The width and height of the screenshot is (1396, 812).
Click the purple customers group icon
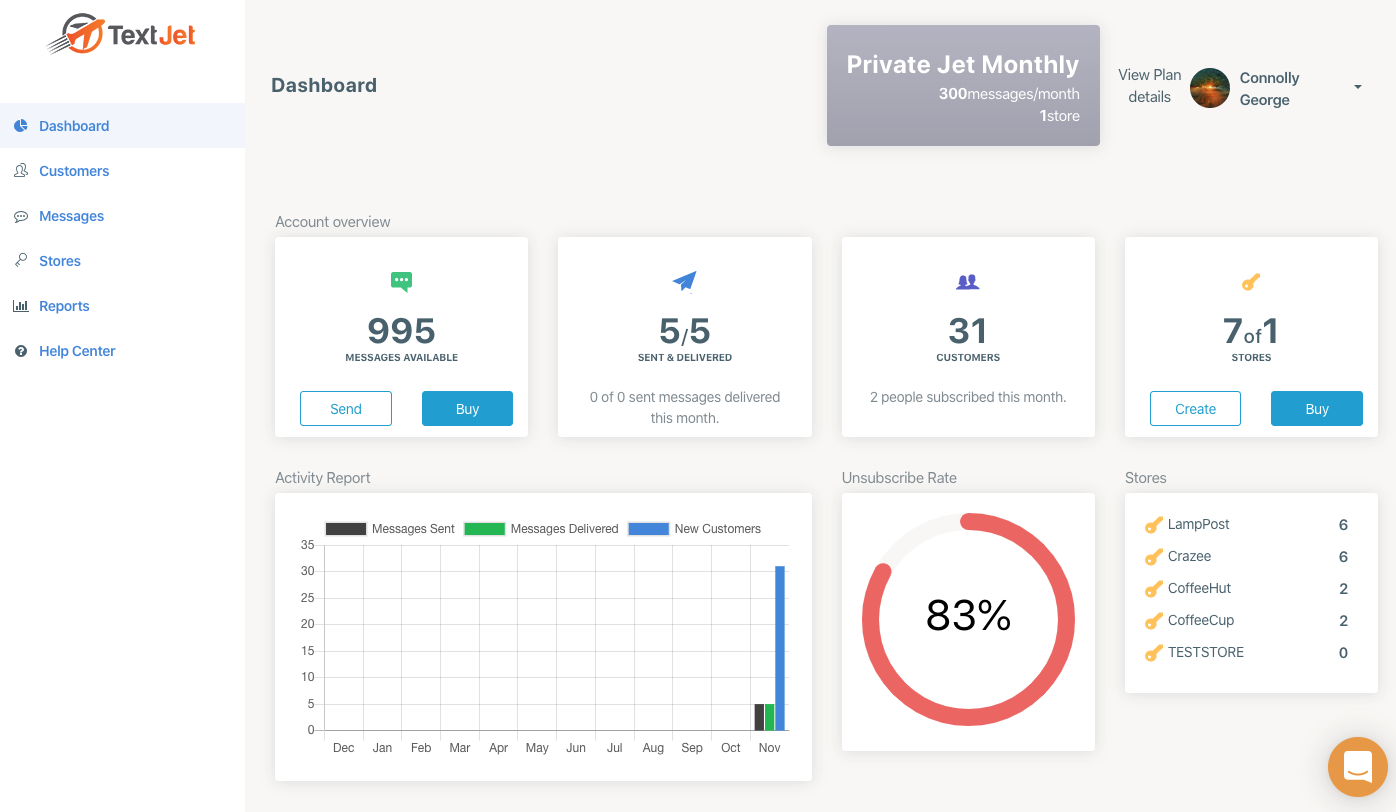tap(967, 282)
